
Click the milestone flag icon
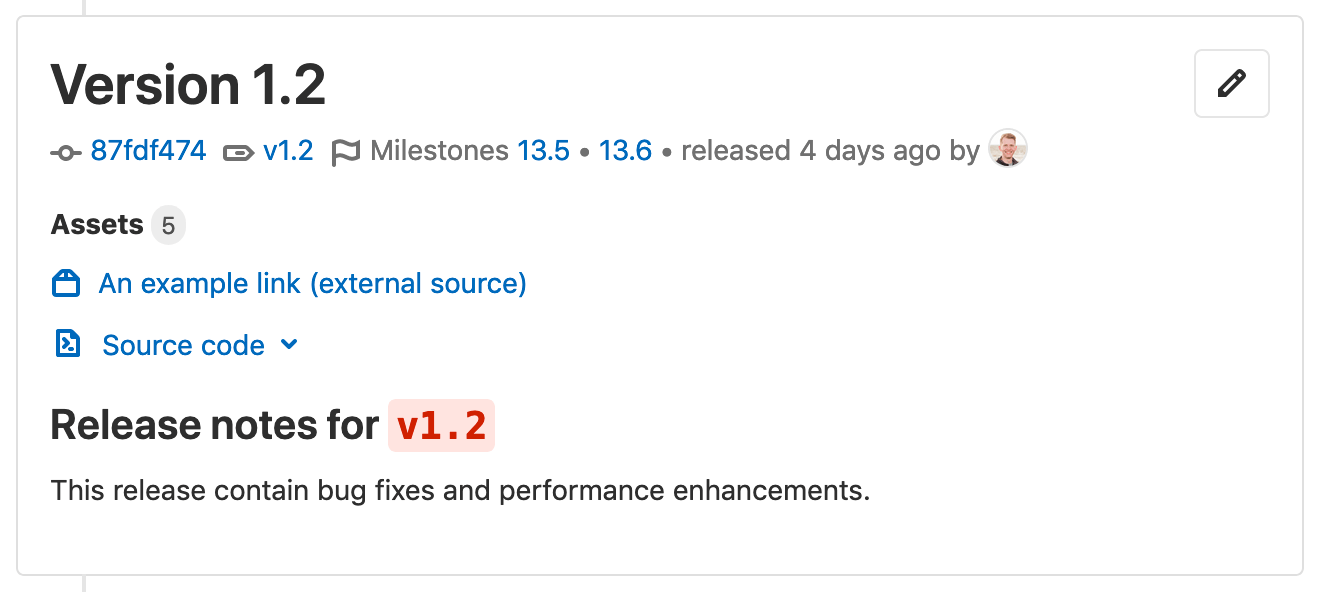click(346, 151)
